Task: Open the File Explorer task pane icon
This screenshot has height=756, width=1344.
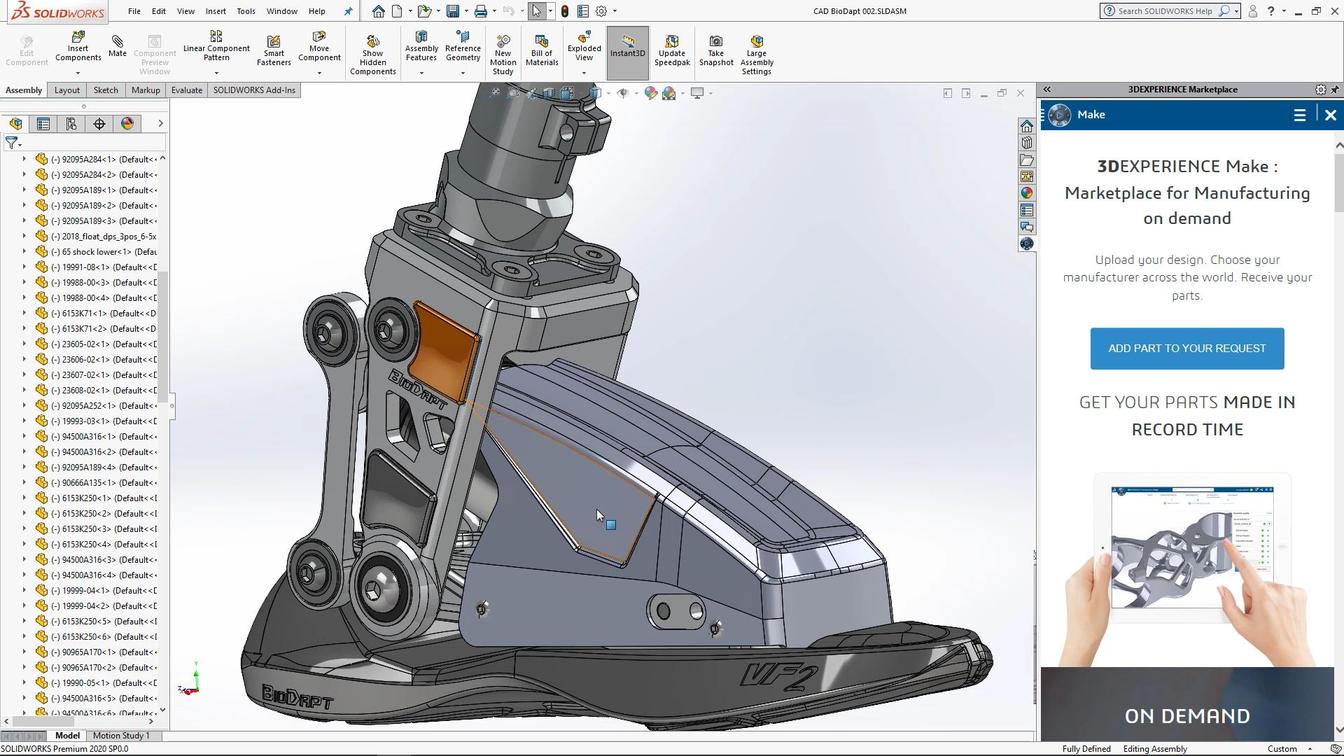Action: click(x=1027, y=160)
